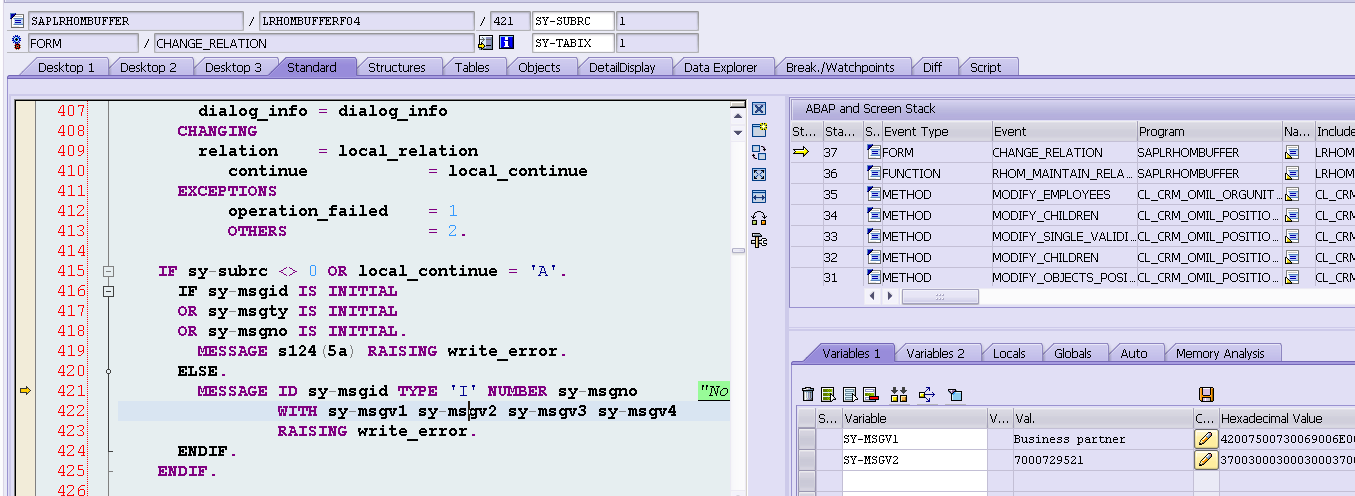Screen dimensions: 1355x496
Task: Select the row selector for SY-MSGV1
Action: 806,439
